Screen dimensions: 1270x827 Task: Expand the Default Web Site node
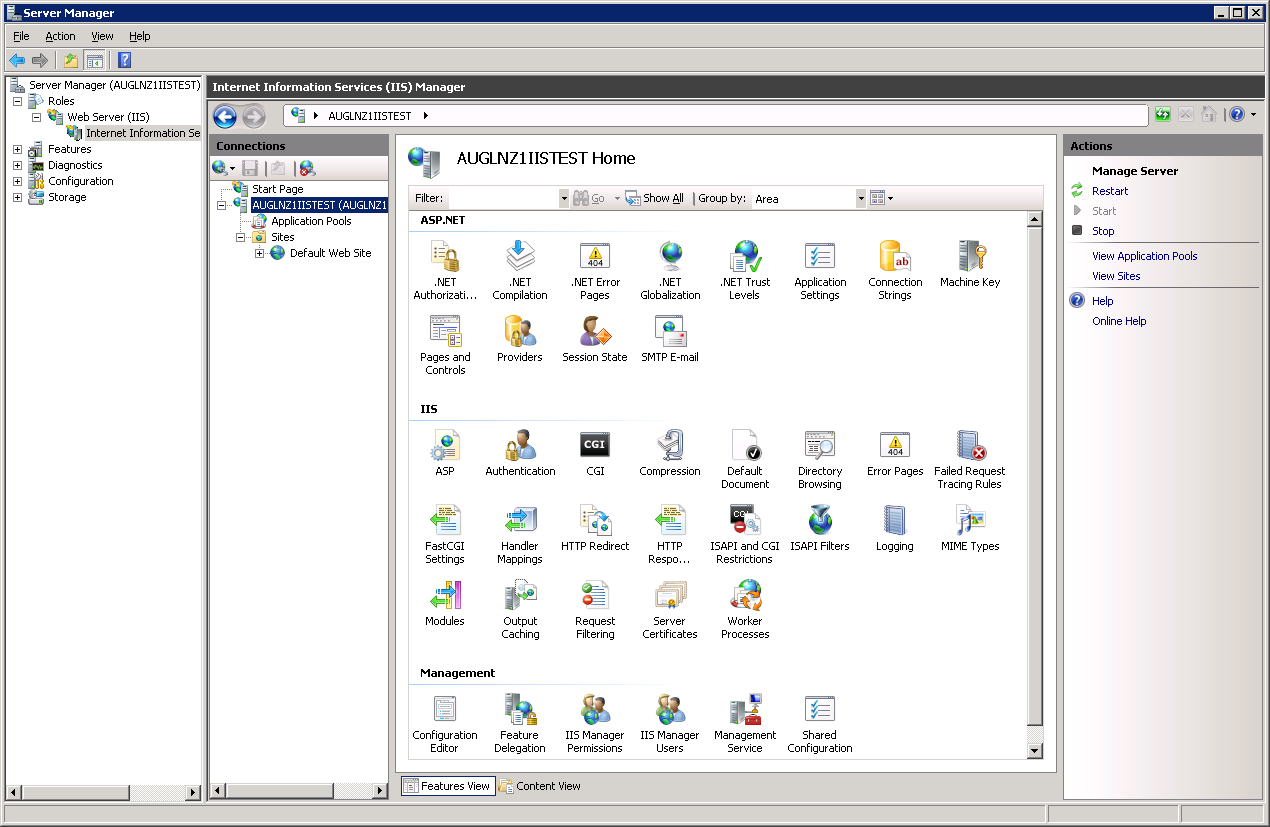(x=260, y=253)
